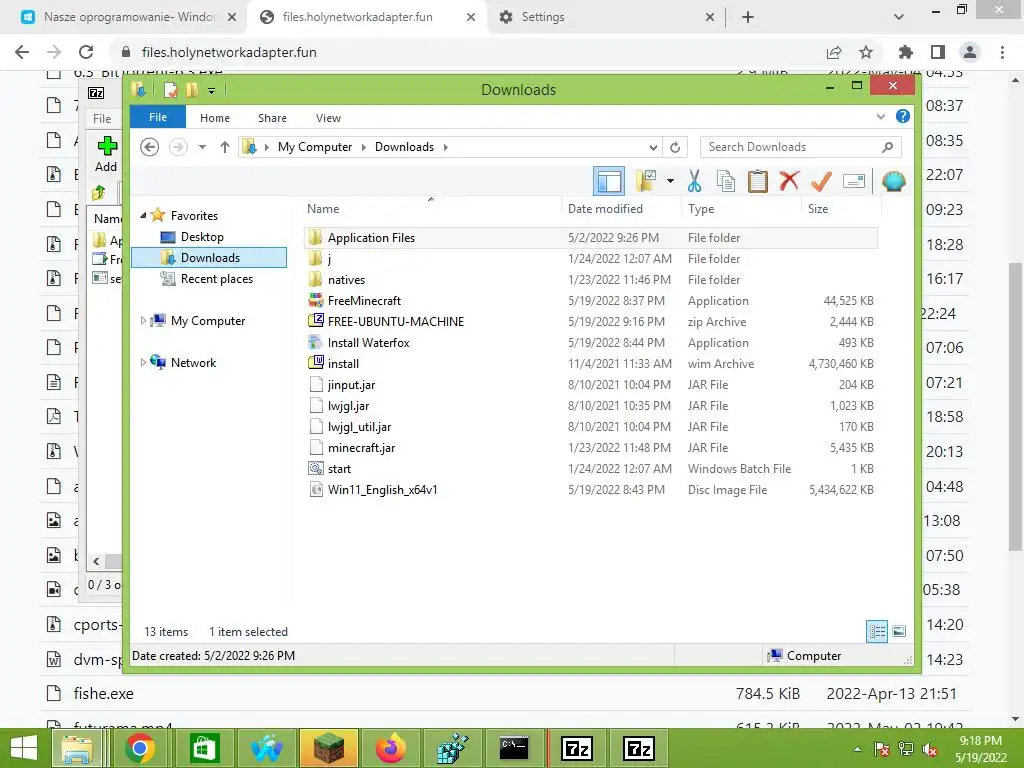Open the Customize Quick Access Toolbar dropdown
The height and width of the screenshot is (768, 1024).
click(212, 91)
